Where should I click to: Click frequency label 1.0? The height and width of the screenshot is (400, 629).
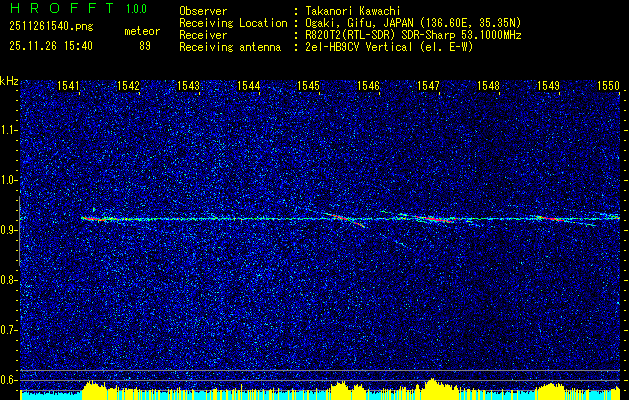(x=8, y=180)
